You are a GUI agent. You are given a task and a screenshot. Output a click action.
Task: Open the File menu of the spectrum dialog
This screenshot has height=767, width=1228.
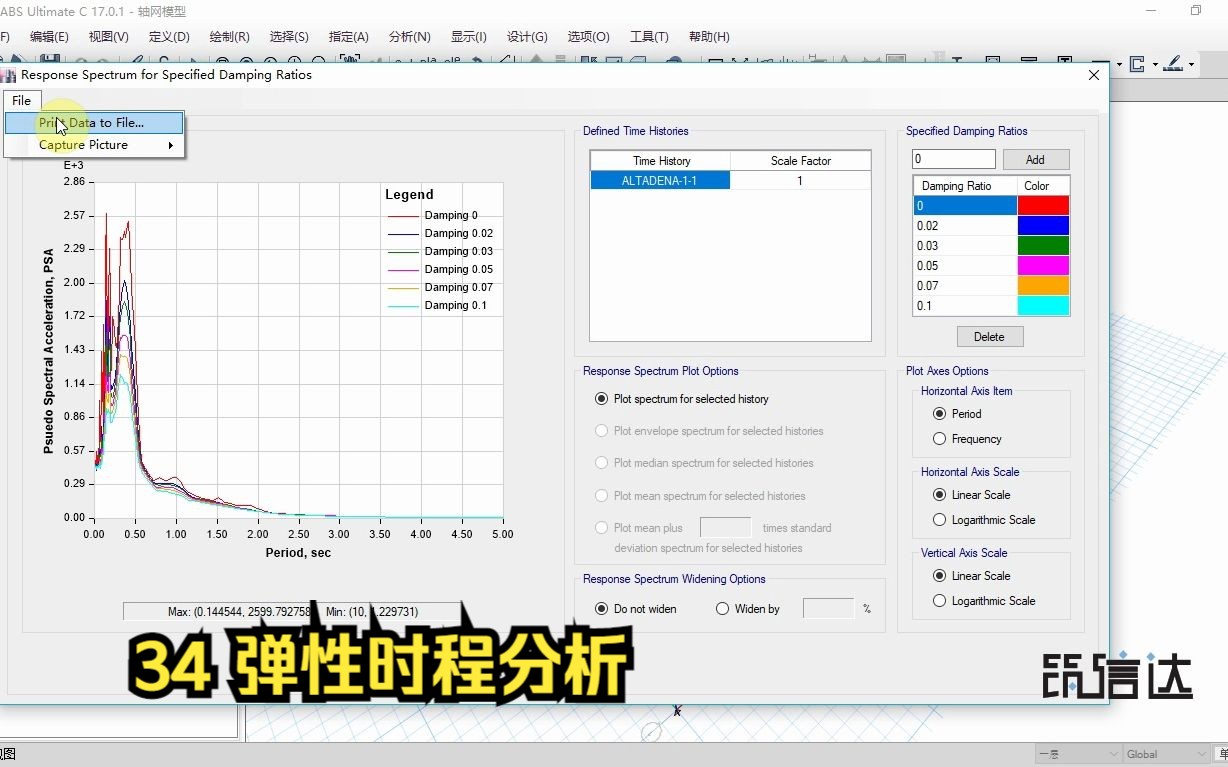pyautogui.click(x=21, y=100)
